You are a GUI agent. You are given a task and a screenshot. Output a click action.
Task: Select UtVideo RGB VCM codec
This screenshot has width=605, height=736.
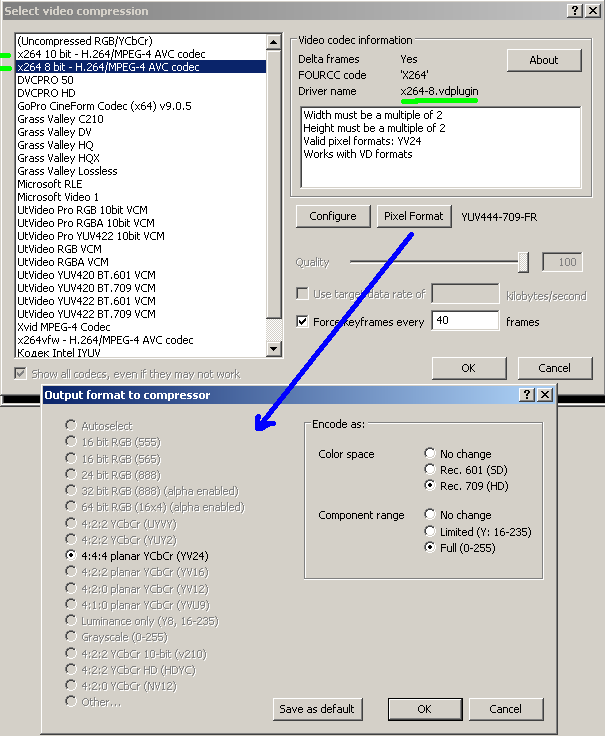point(141,249)
